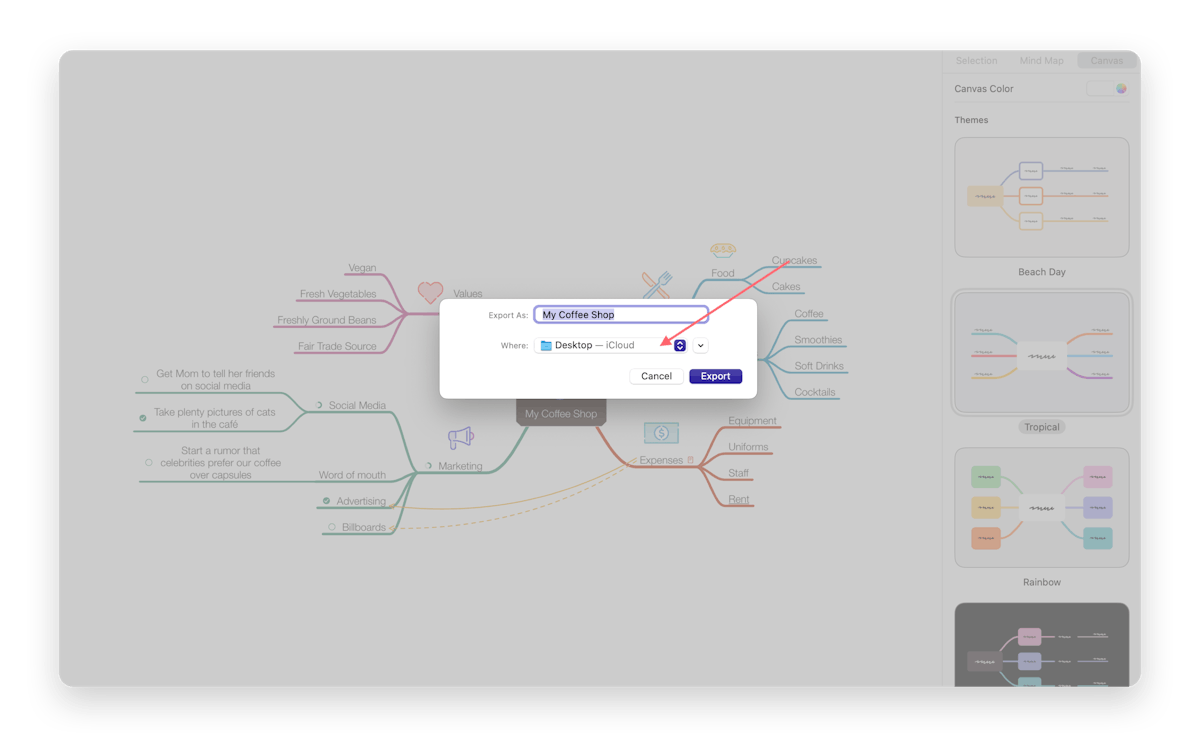Screen dimensions: 1200x737
Task: Click the cupcake icon above Food
Action: pyautogui.click(x=723, y=250)
